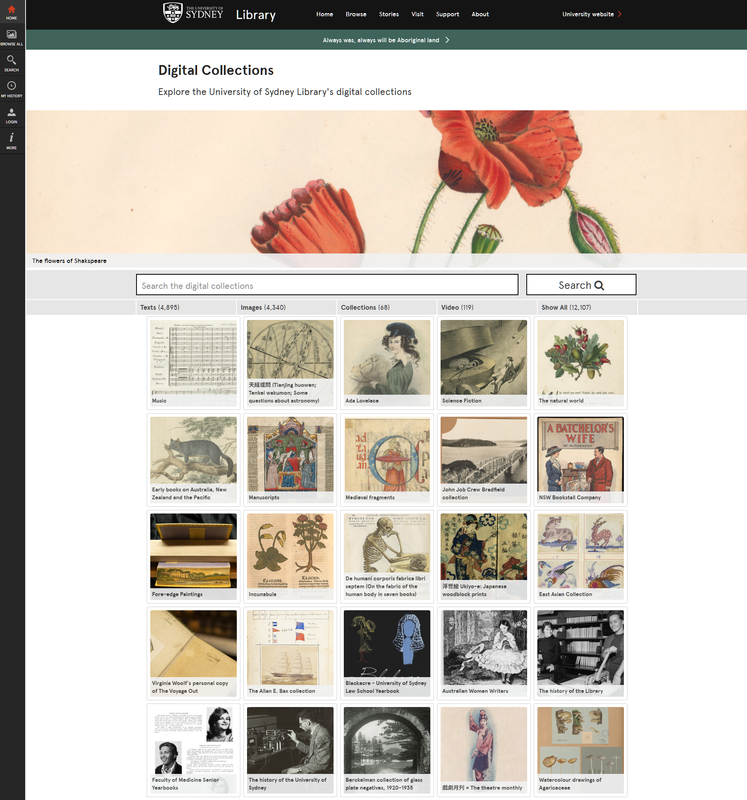Click the Search button
Viewport: 747px width, 800px height.
581,285
